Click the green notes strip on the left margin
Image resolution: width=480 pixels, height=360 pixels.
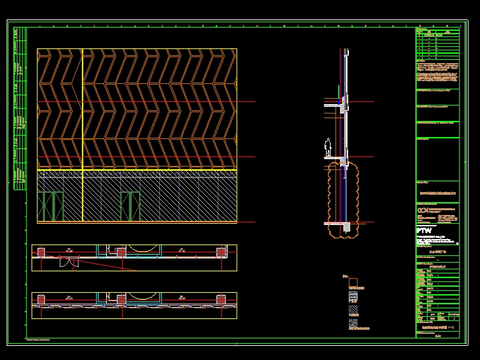[20, 109]
